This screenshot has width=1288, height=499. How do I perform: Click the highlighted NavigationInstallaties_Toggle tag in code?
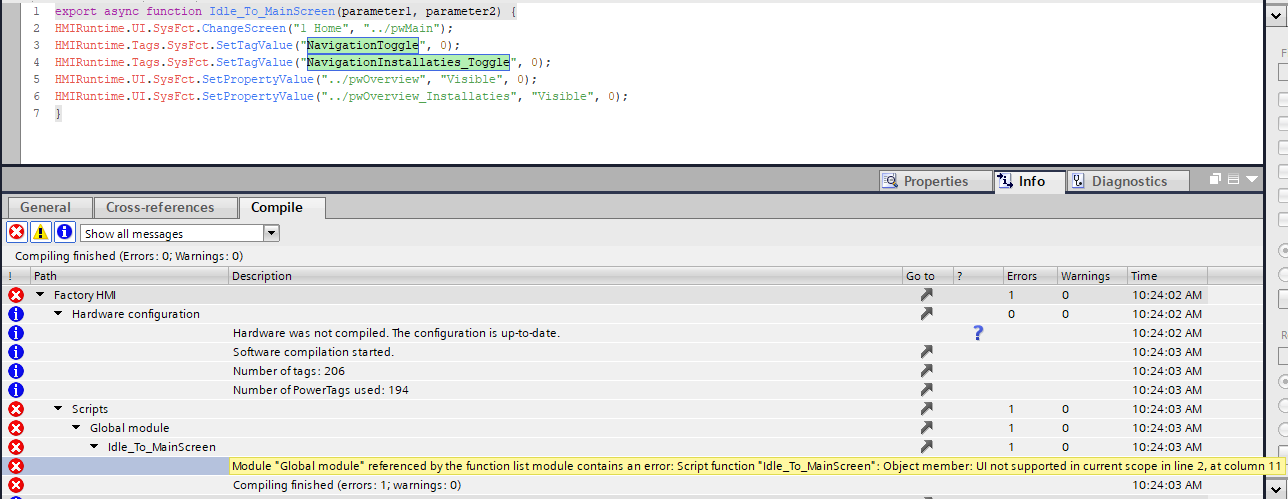tap(408, 62)
